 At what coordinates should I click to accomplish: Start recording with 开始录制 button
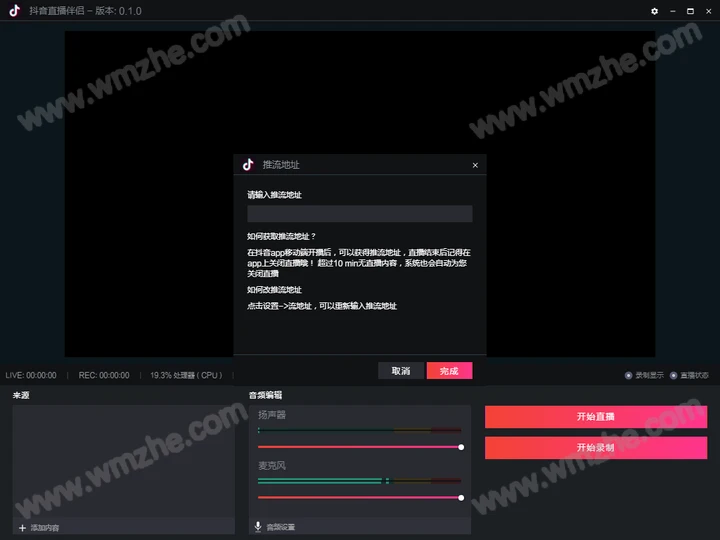[596, 447]
